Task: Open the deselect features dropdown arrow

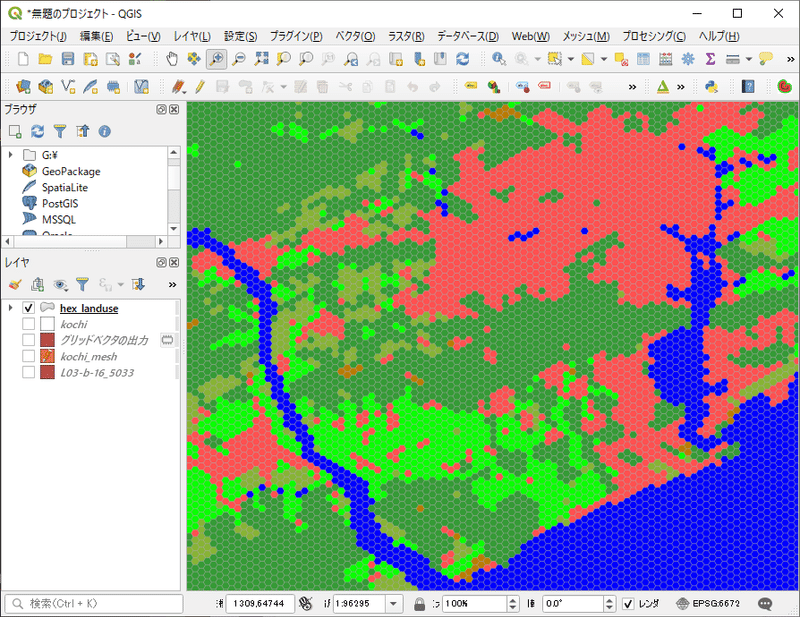Action: coord(604,59)
